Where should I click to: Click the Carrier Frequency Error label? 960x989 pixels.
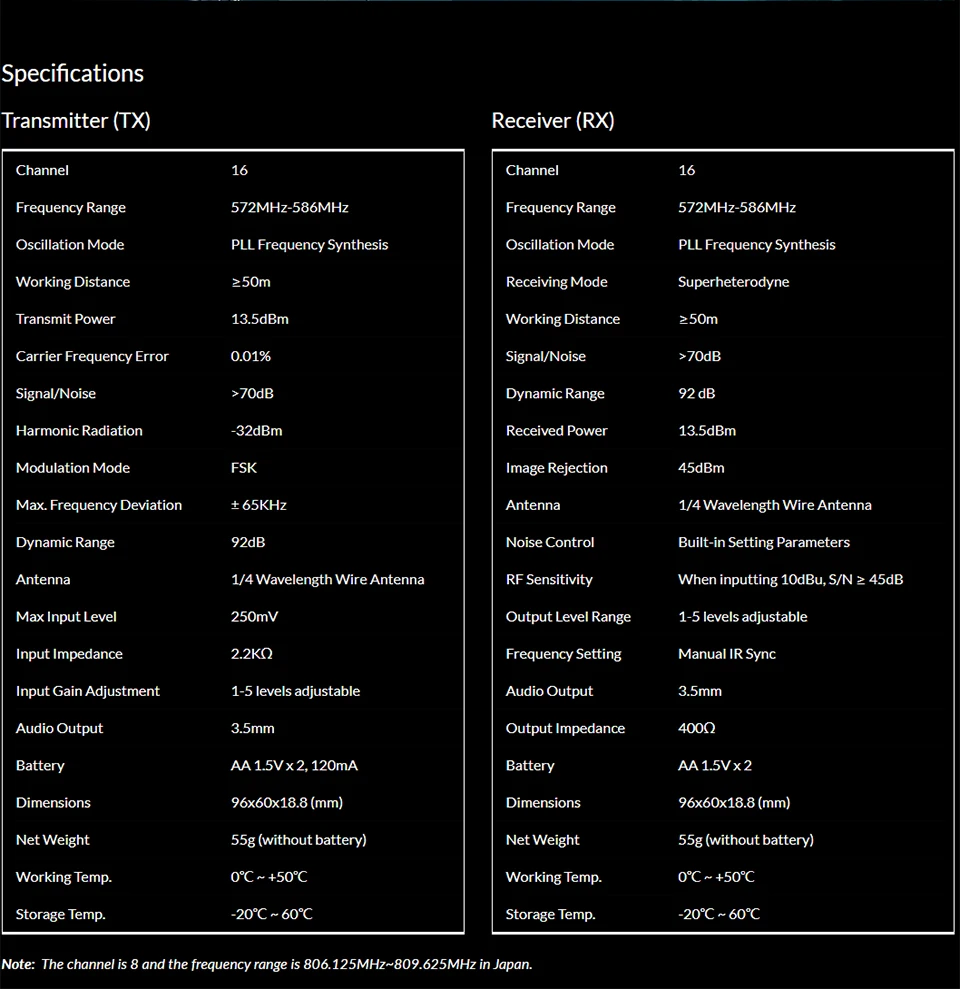[x=92, y=356]
